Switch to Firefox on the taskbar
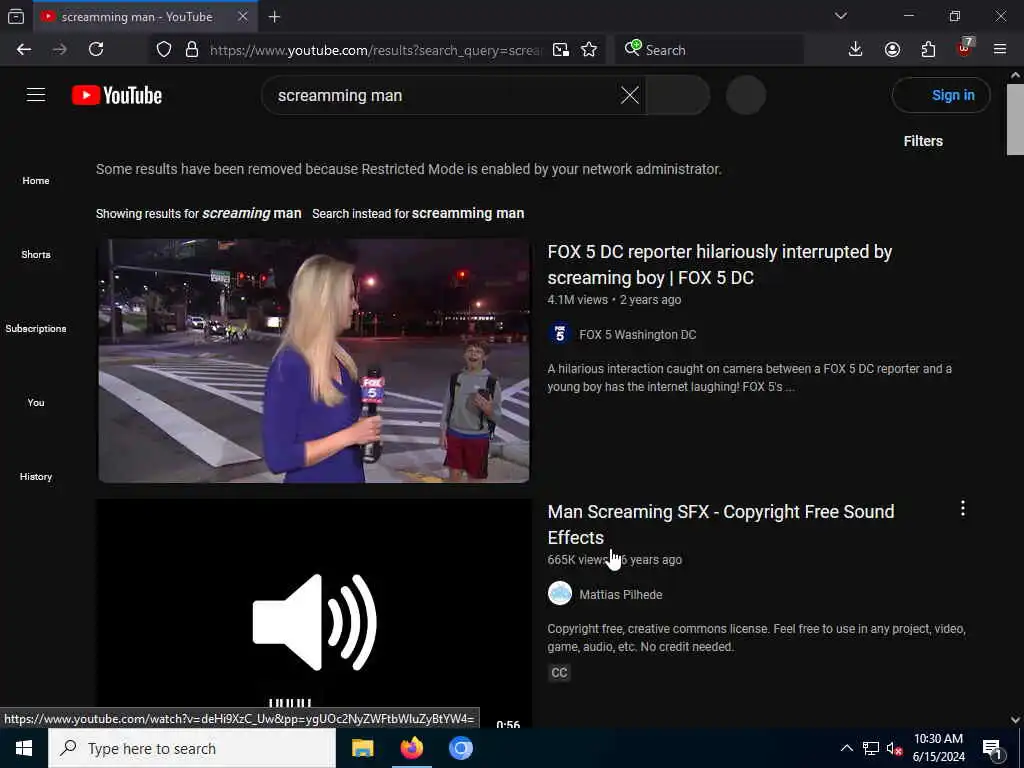This screenshot has height=768, width=1024. pyautogui.click(x=412, y=748)
